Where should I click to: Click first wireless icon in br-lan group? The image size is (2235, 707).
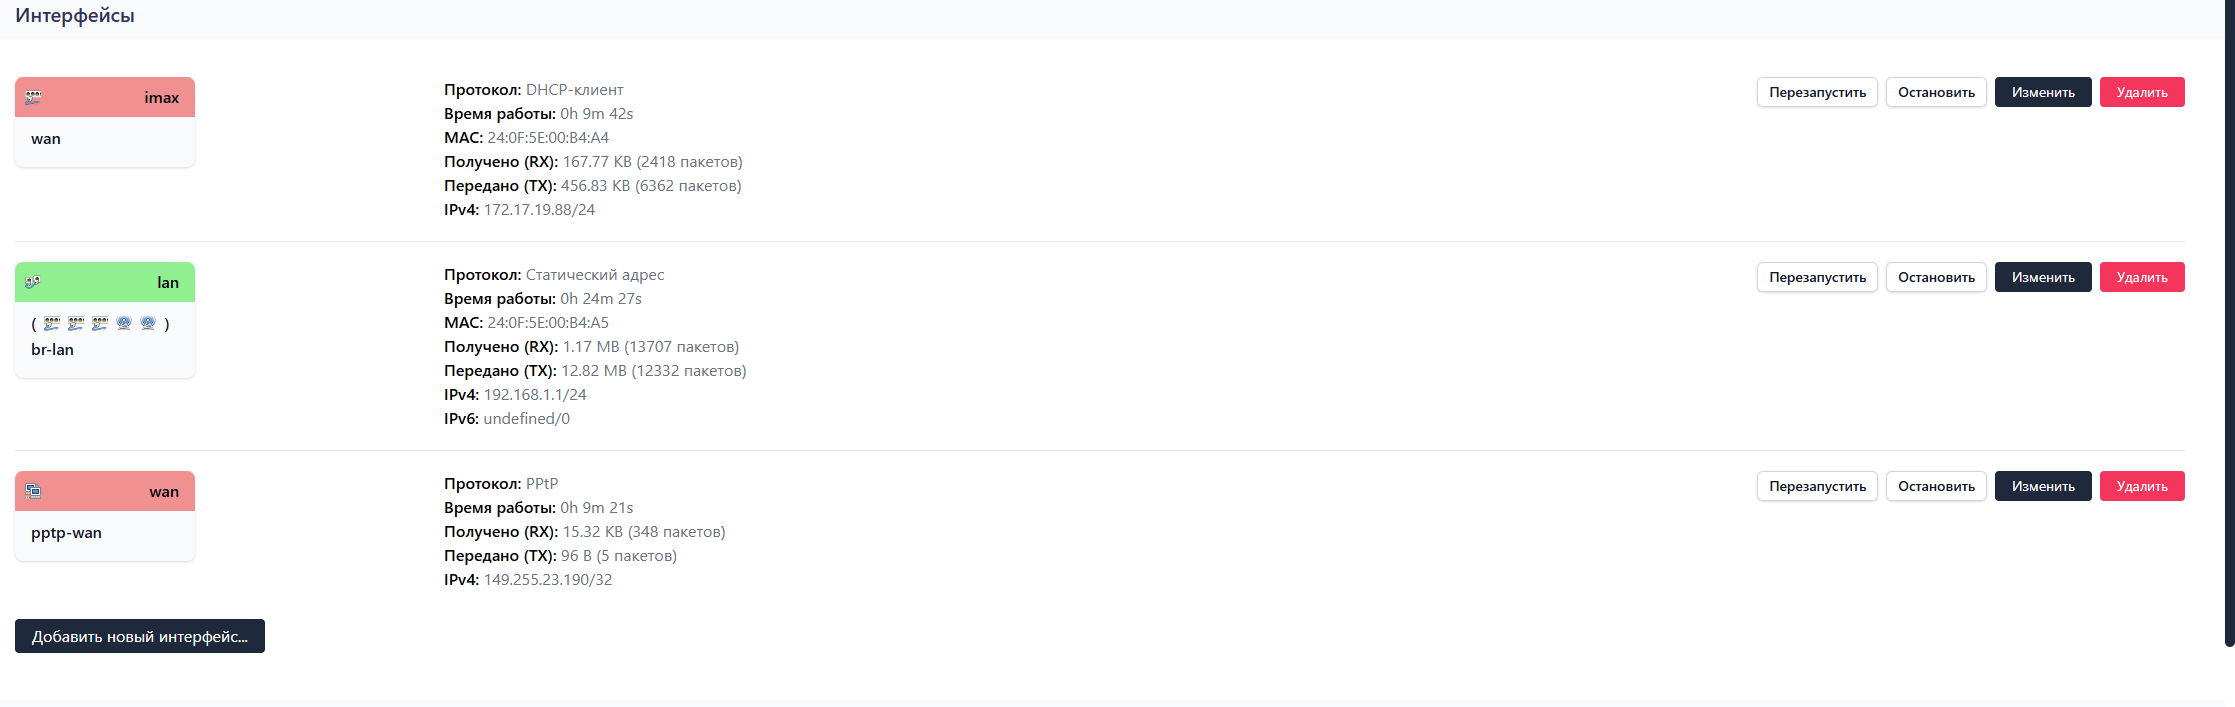(x=124, y=323)
